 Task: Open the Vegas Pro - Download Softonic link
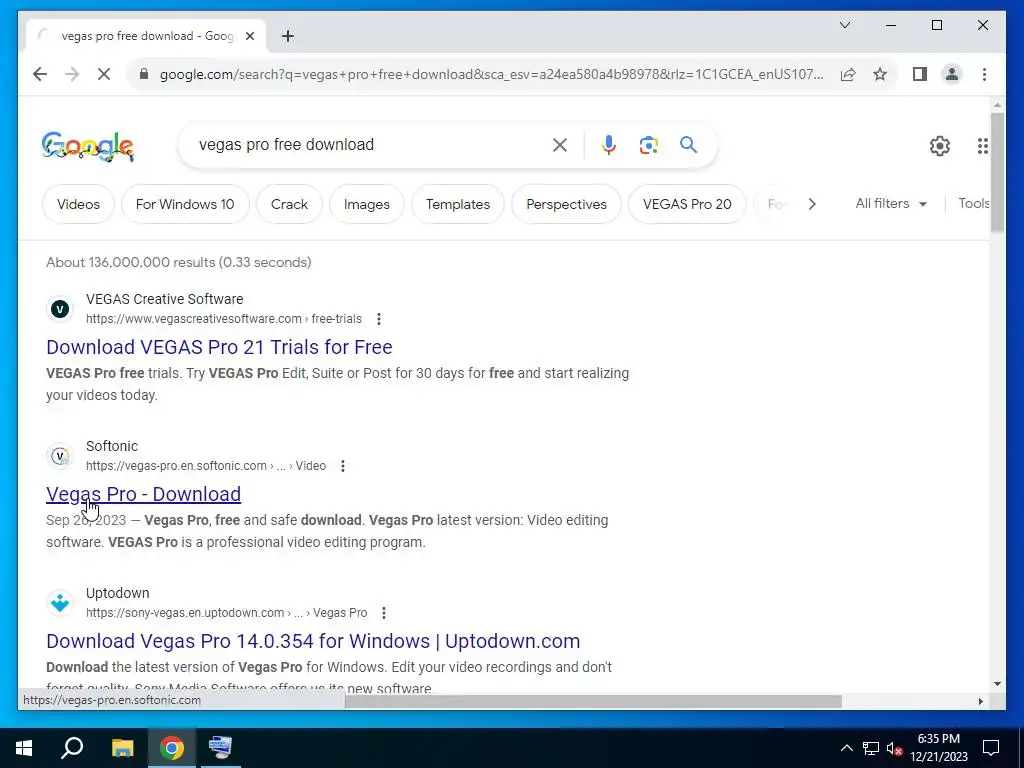point(144,494)
